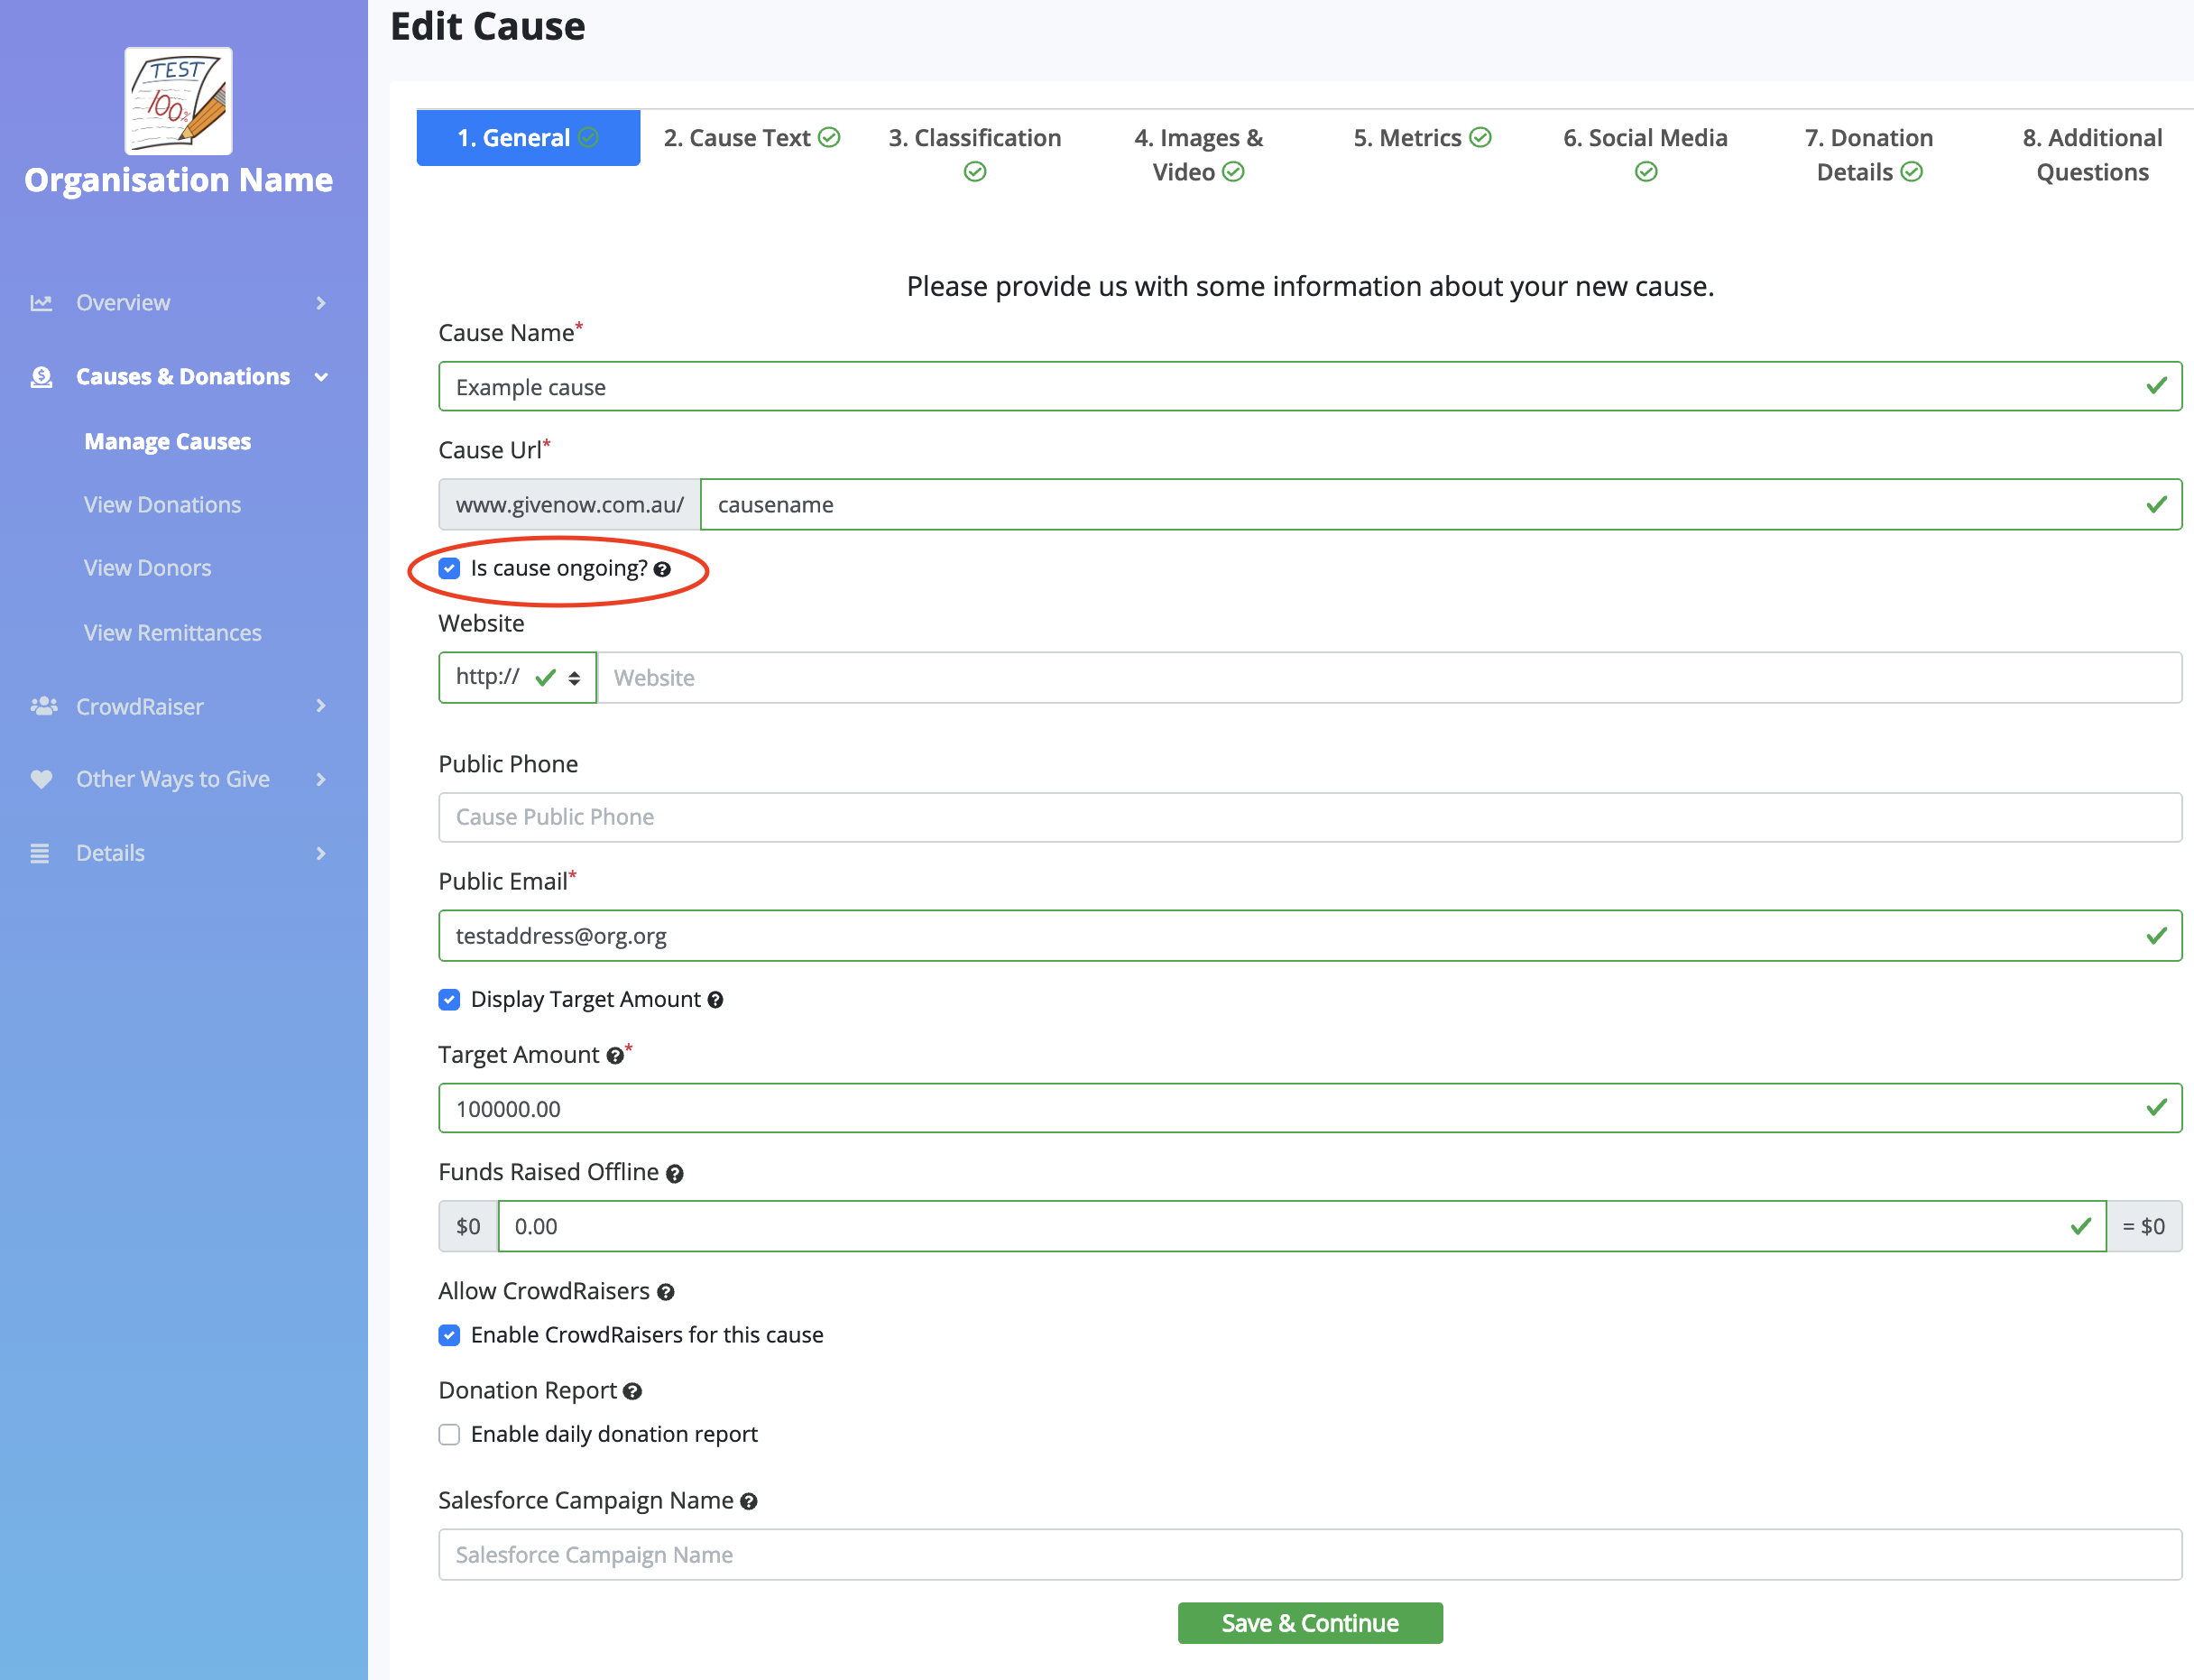Click the checkmark icon under Classification tab

click(x=975, y=172)
